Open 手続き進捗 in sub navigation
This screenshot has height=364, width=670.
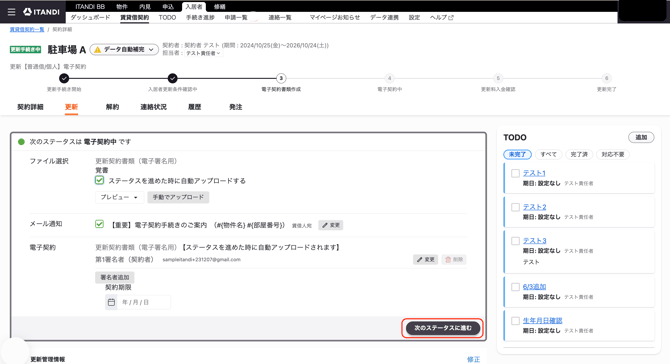pyautogui.click(x=200, y=18)
